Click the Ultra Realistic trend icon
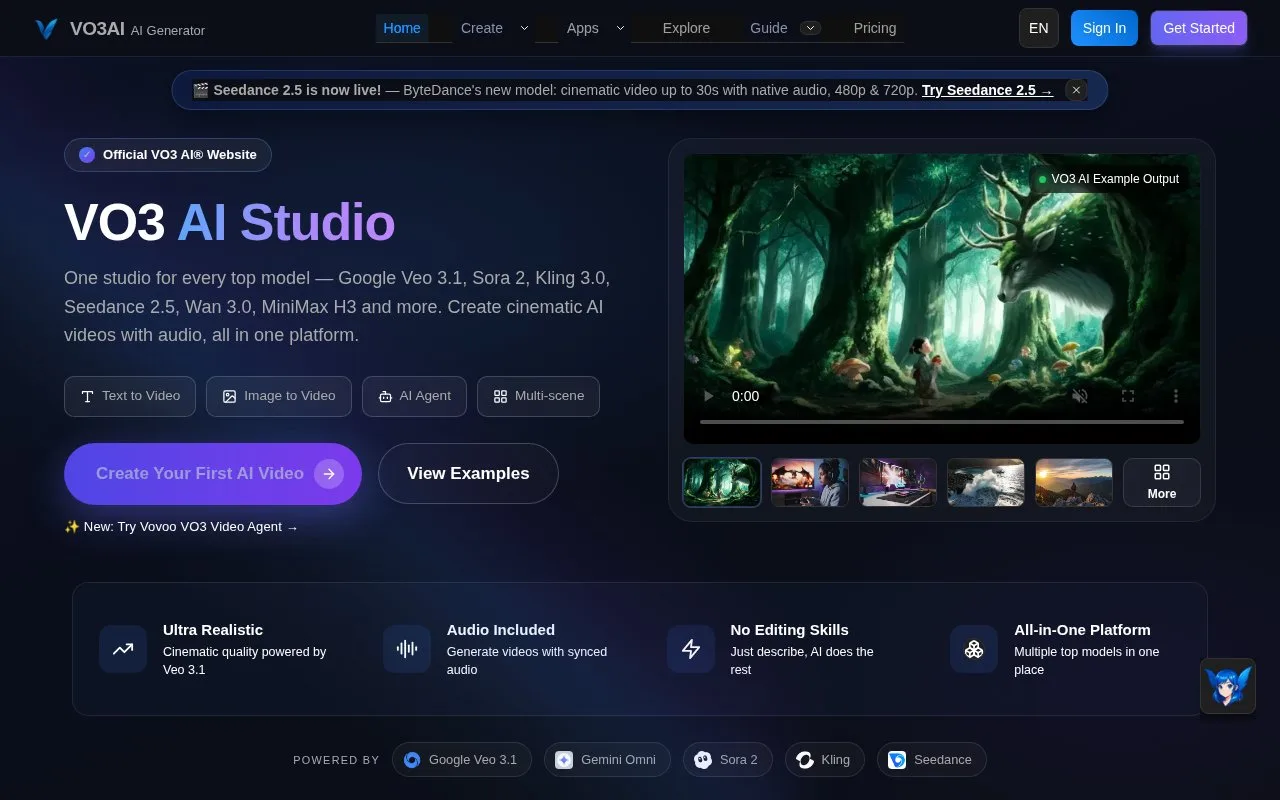 coord(123,649)
